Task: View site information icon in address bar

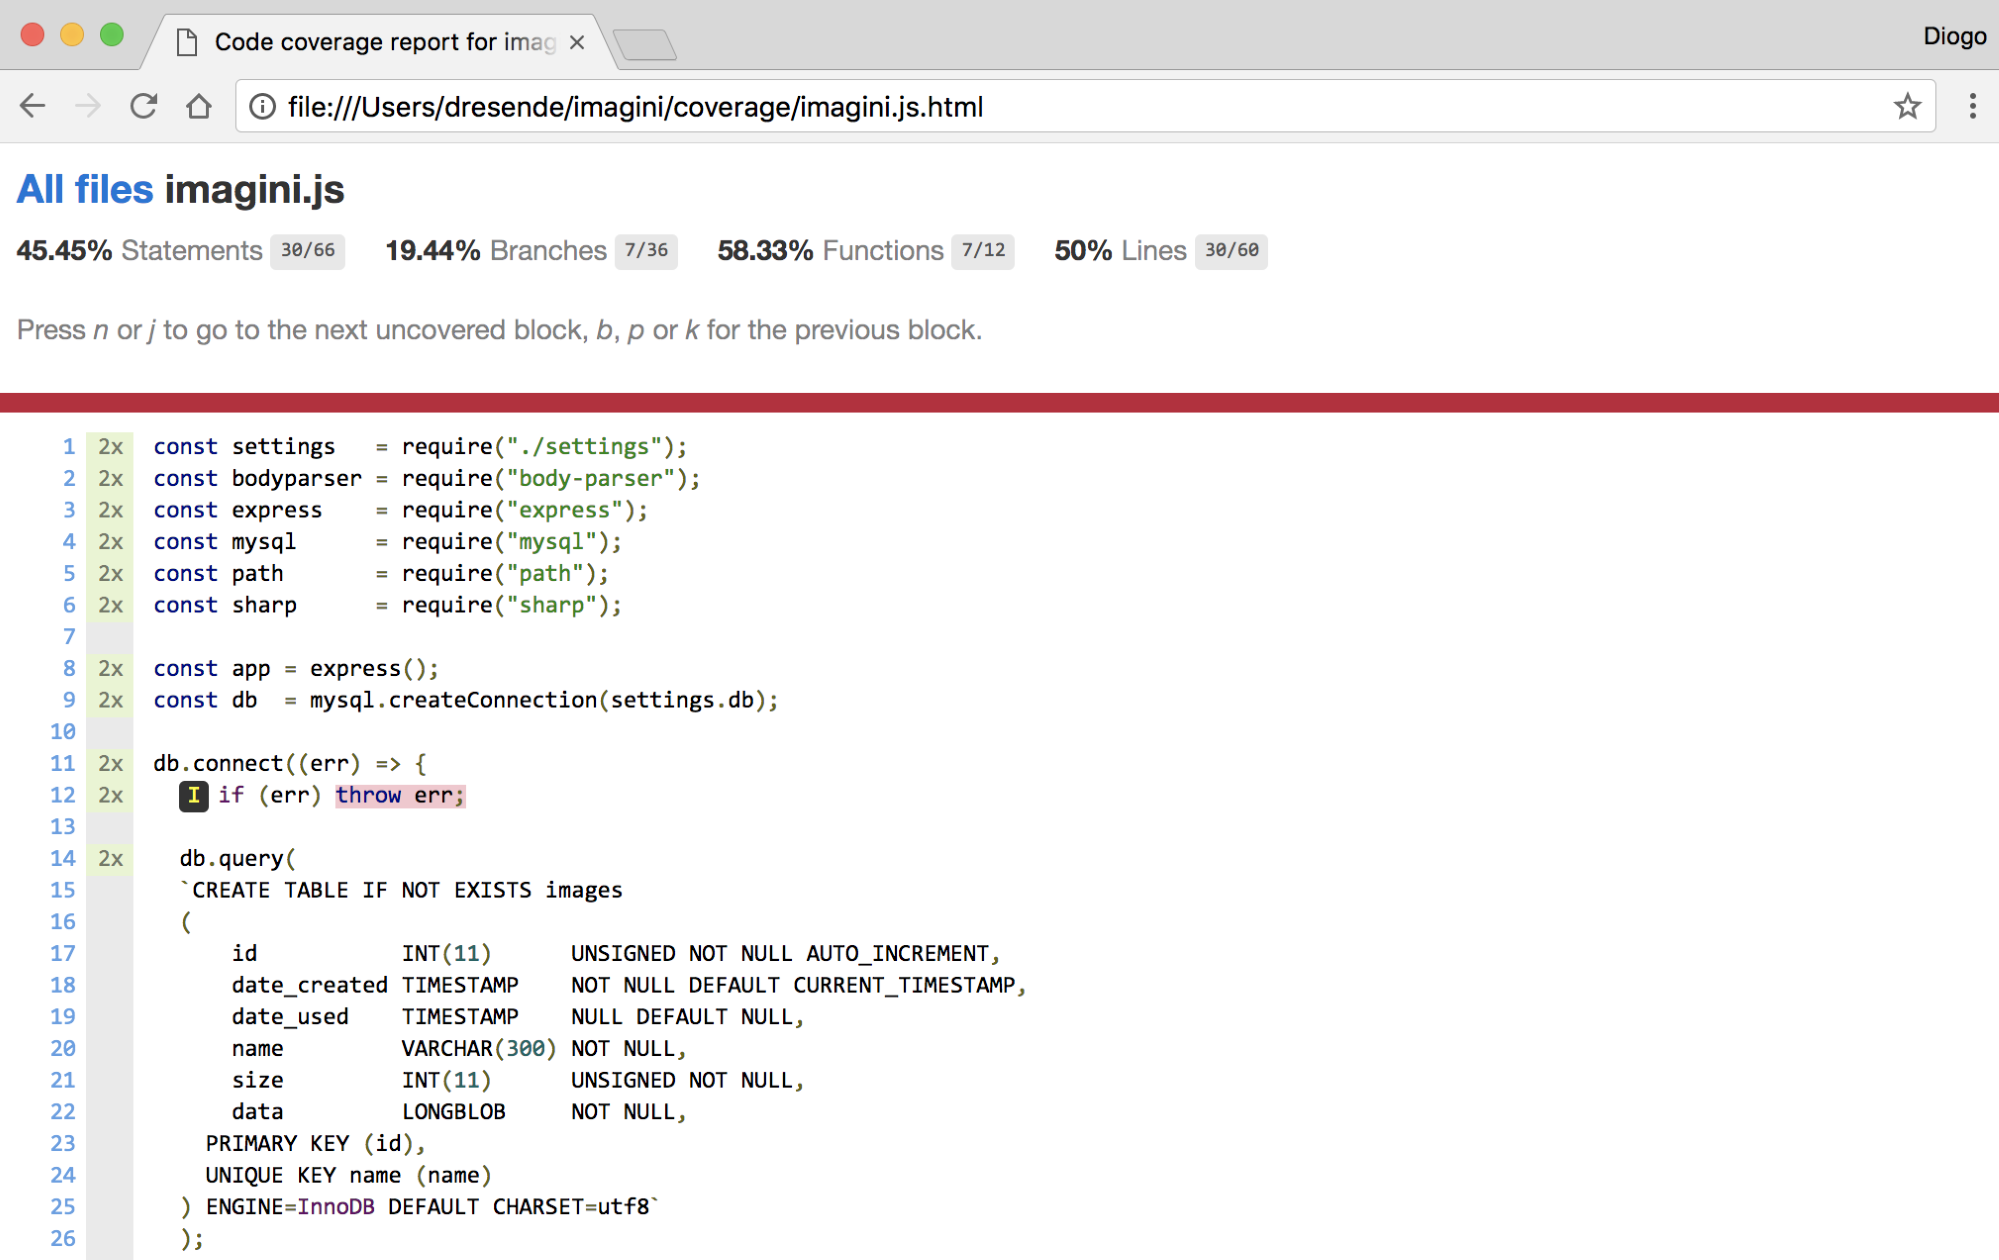Action: click(x=262, y=106)
